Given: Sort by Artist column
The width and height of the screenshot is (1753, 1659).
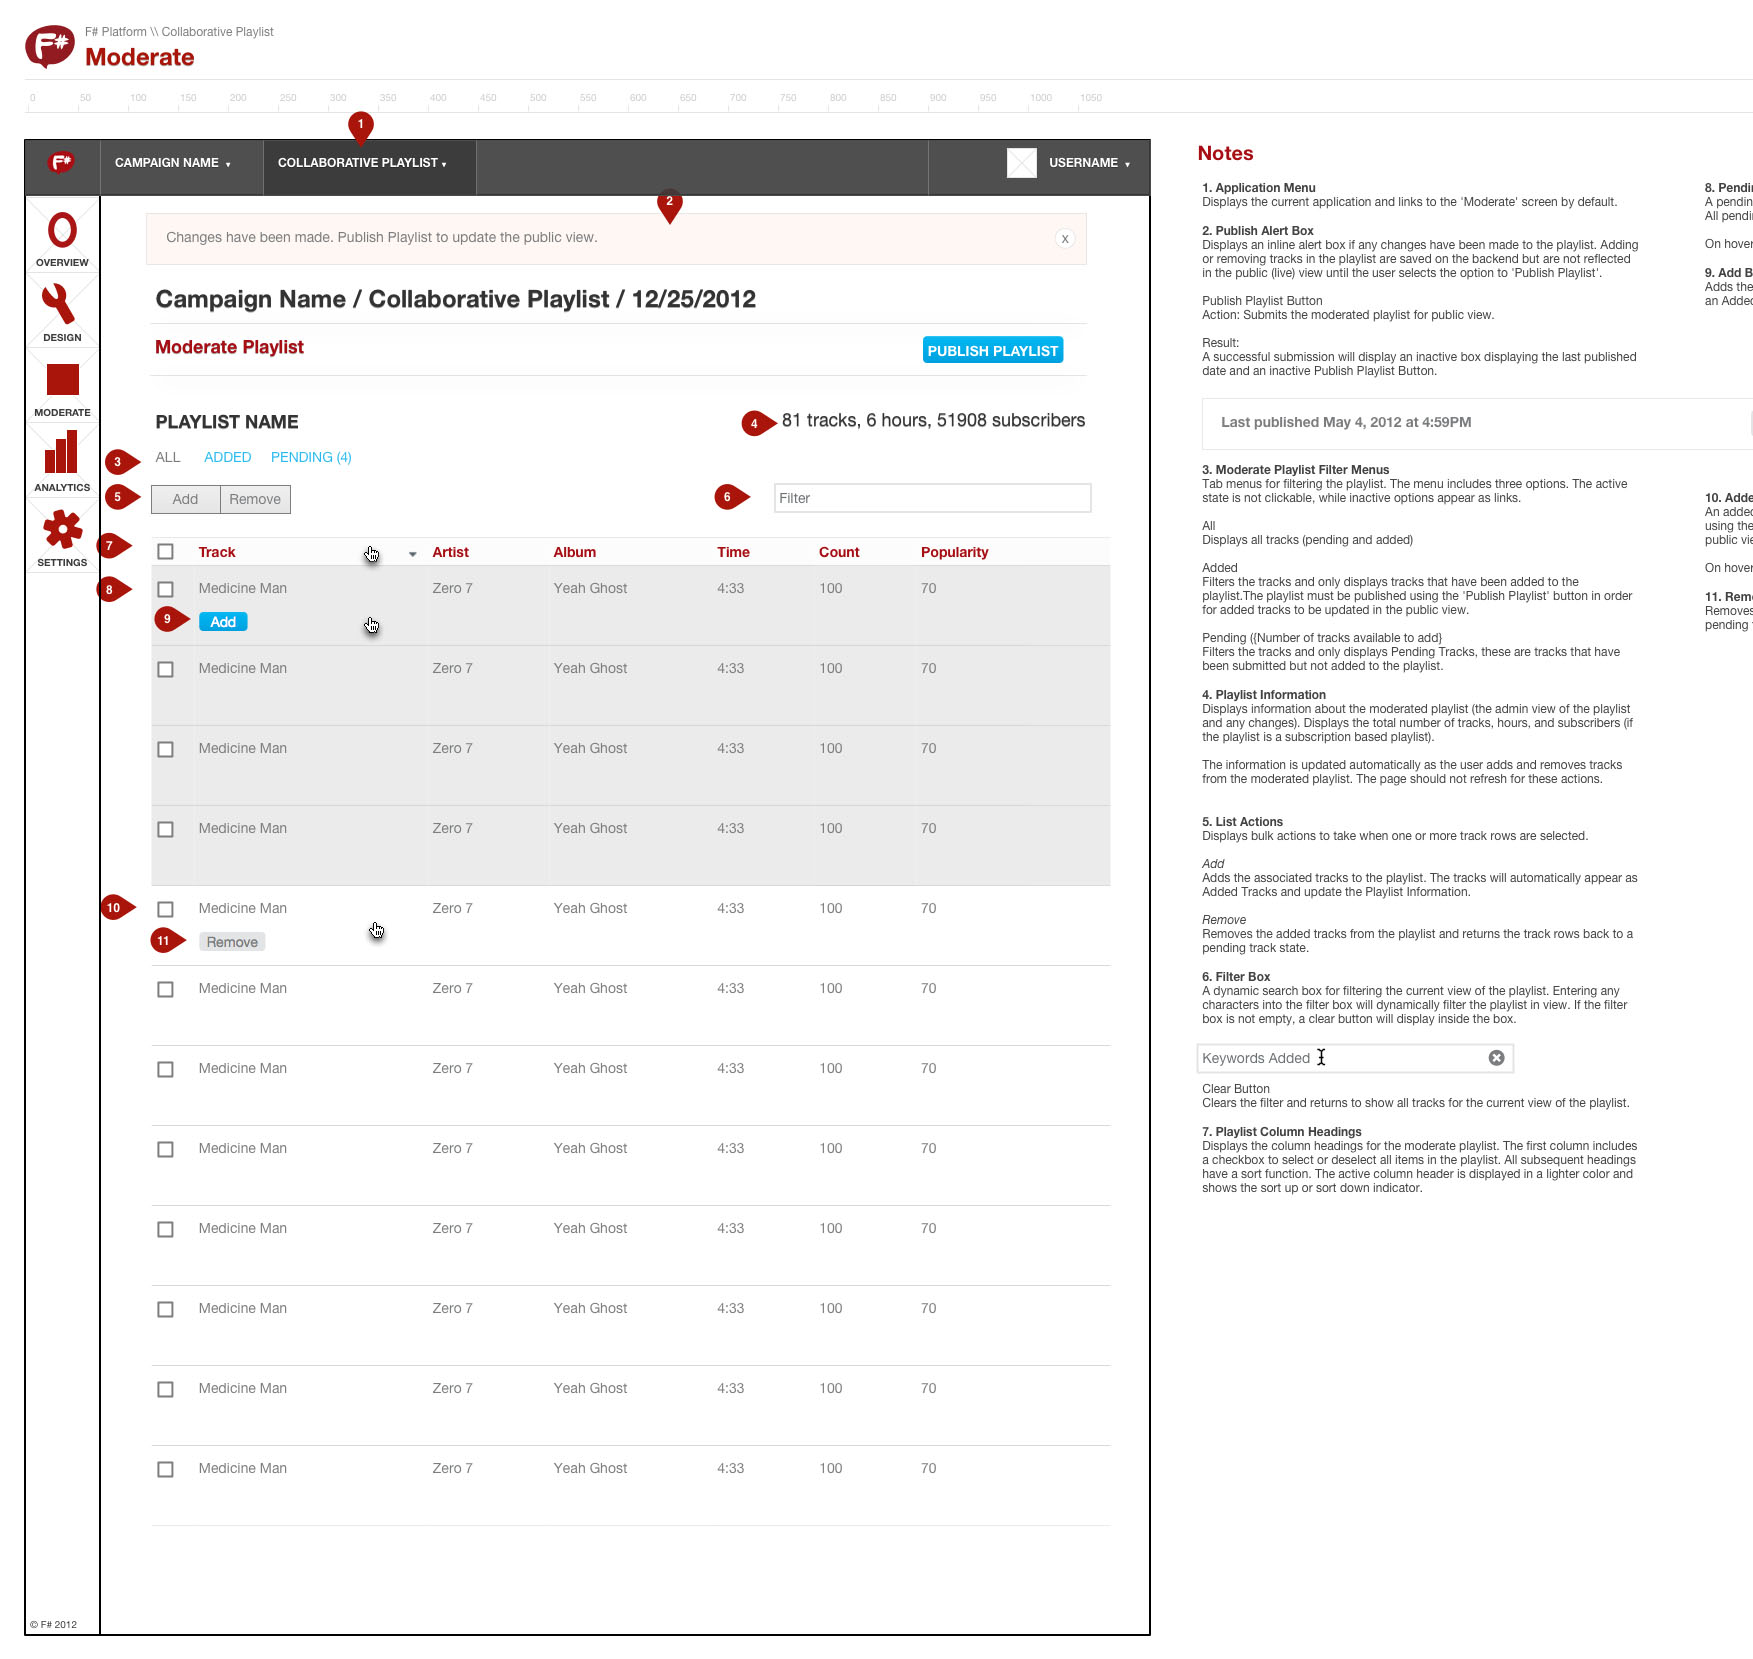Looking at the screenshot, I should tap(450, 552).
